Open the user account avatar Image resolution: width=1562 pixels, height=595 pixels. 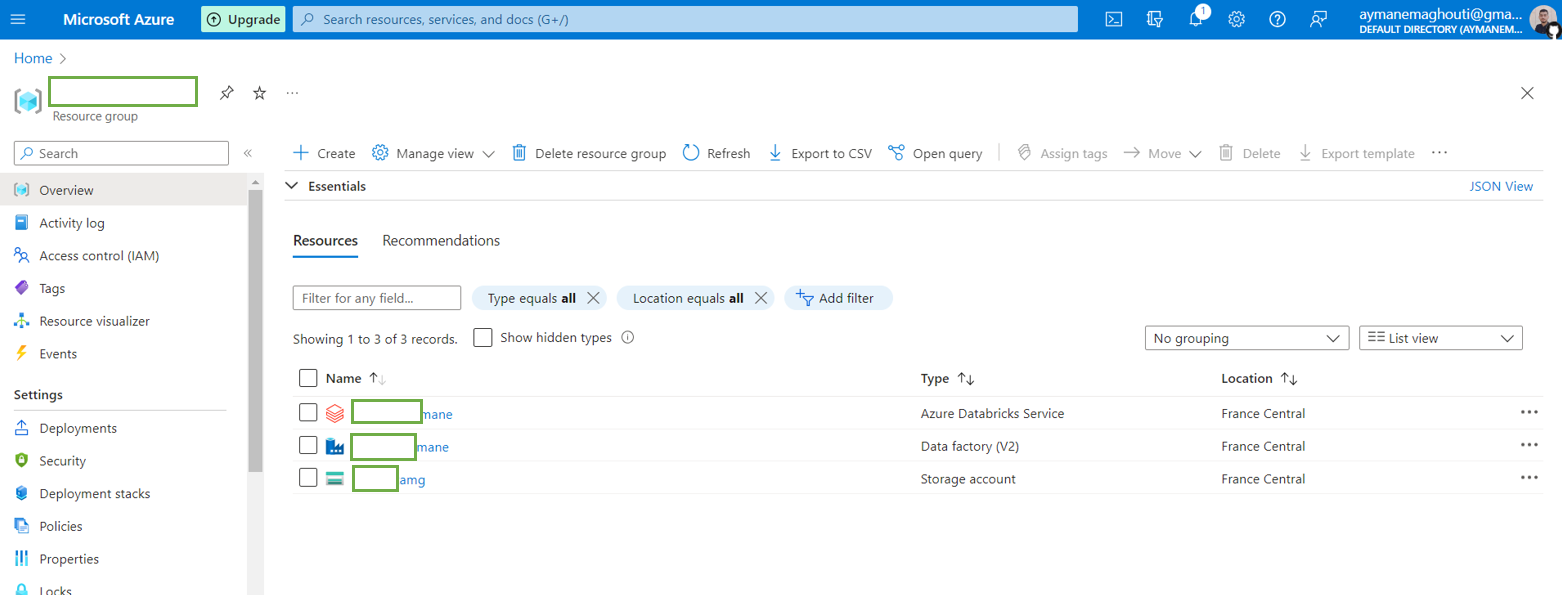(x=1542, y=19)
